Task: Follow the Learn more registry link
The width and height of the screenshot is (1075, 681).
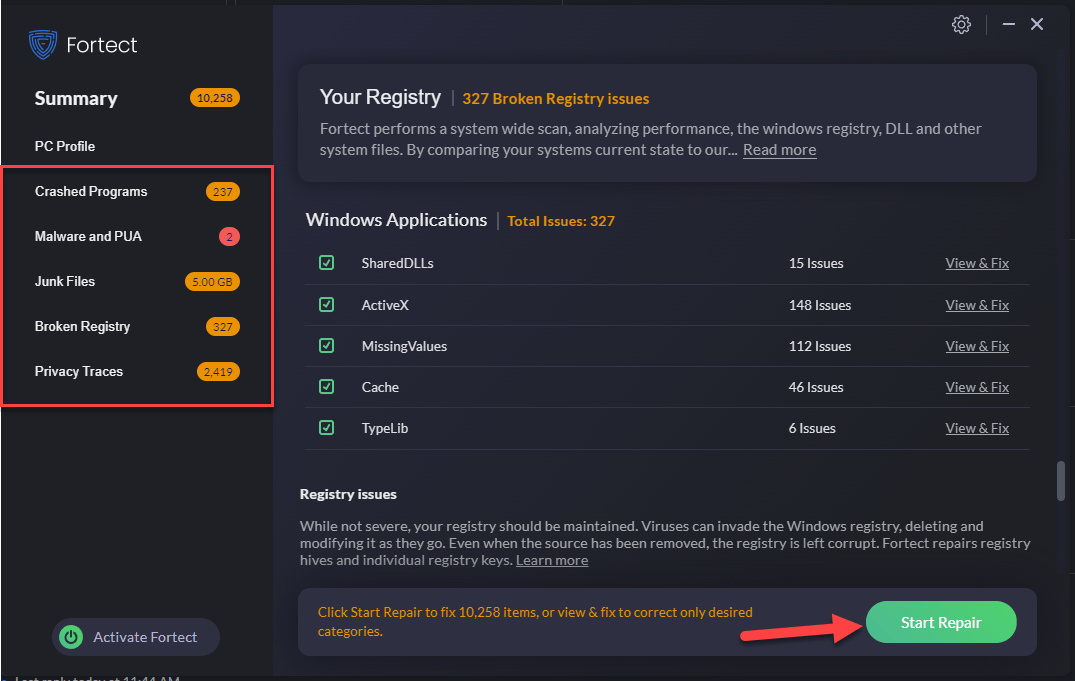Action: point(552,561)
